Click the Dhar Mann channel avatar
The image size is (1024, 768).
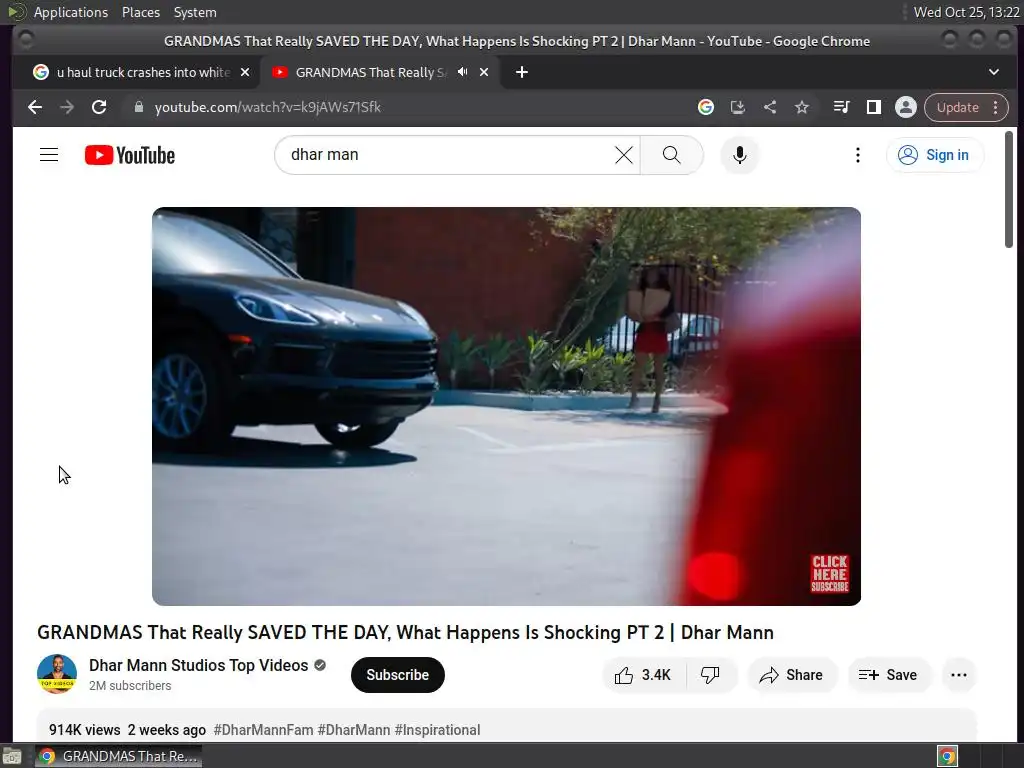pos(57,674)
